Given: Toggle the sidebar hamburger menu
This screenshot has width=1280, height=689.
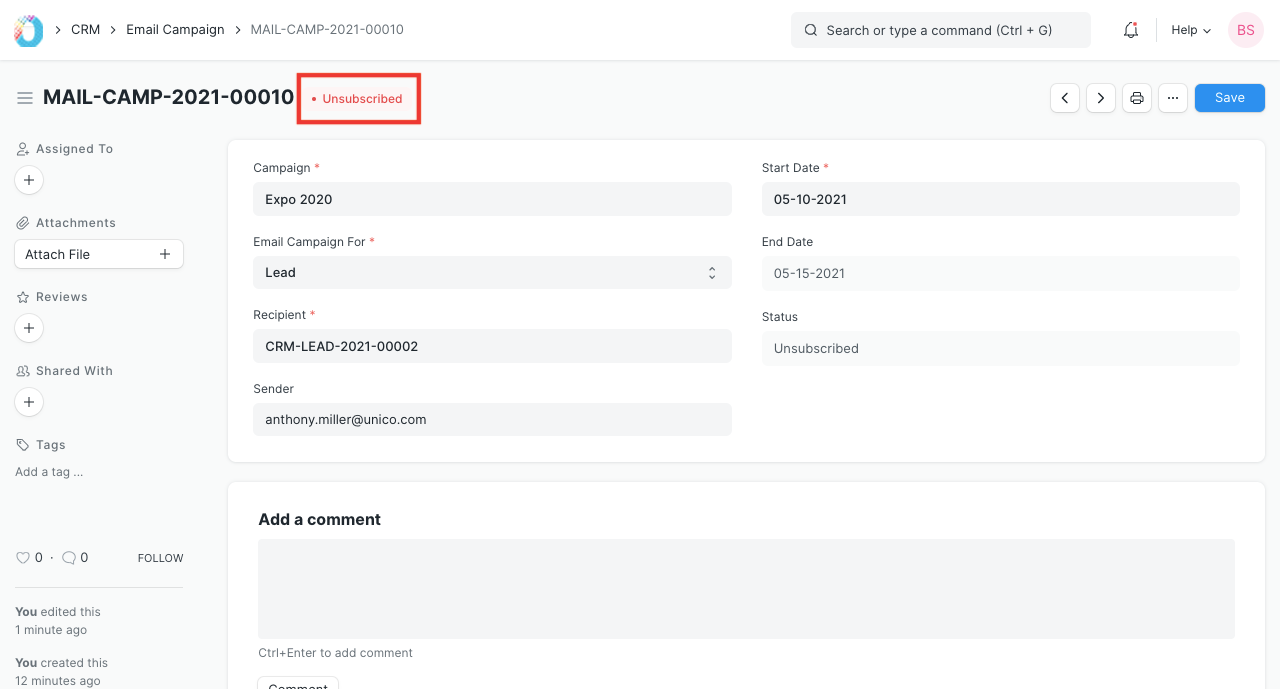Looking at the screenshot, I should pyautogui.click(x=25, y=98).
